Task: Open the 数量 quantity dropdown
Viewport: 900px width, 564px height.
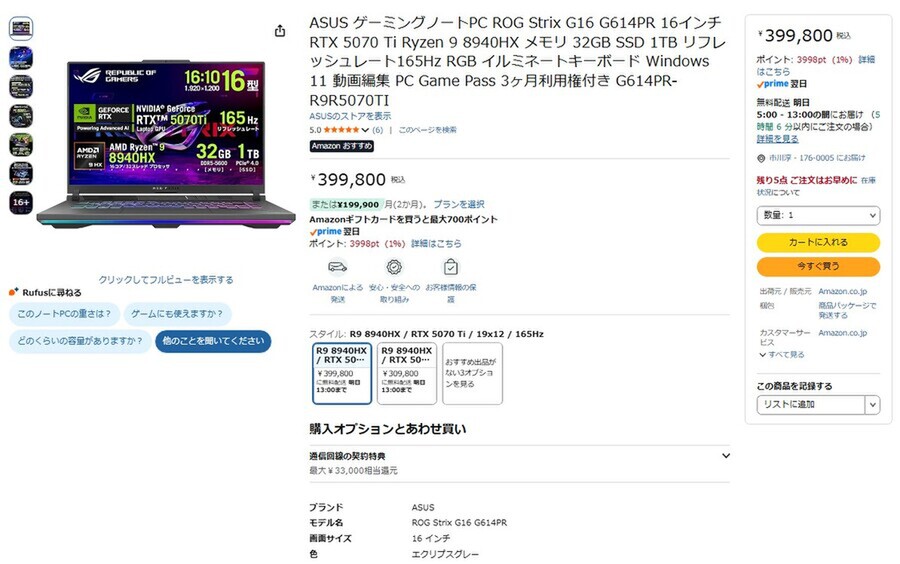Action: (818, 215)
